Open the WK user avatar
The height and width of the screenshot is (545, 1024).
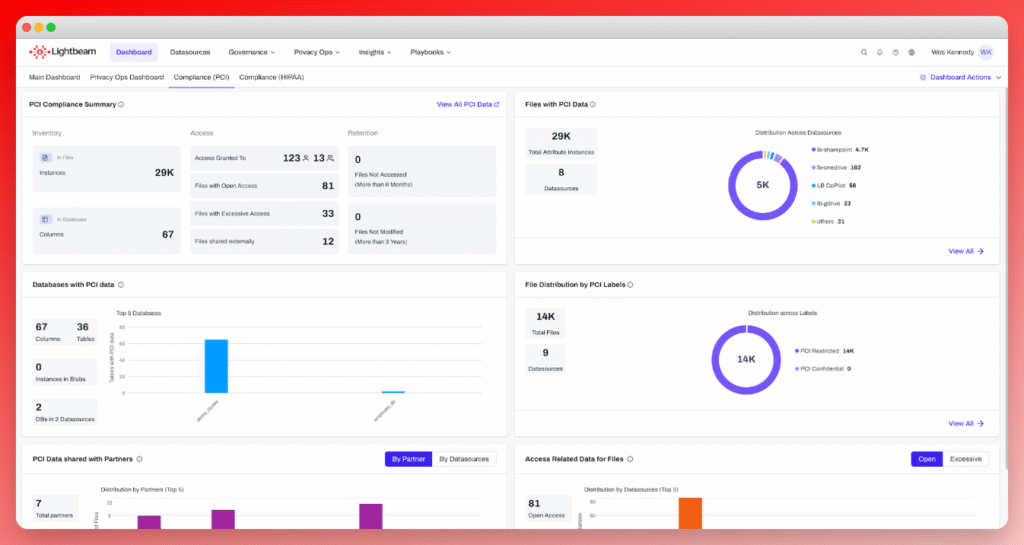click(x=986, y=52)
